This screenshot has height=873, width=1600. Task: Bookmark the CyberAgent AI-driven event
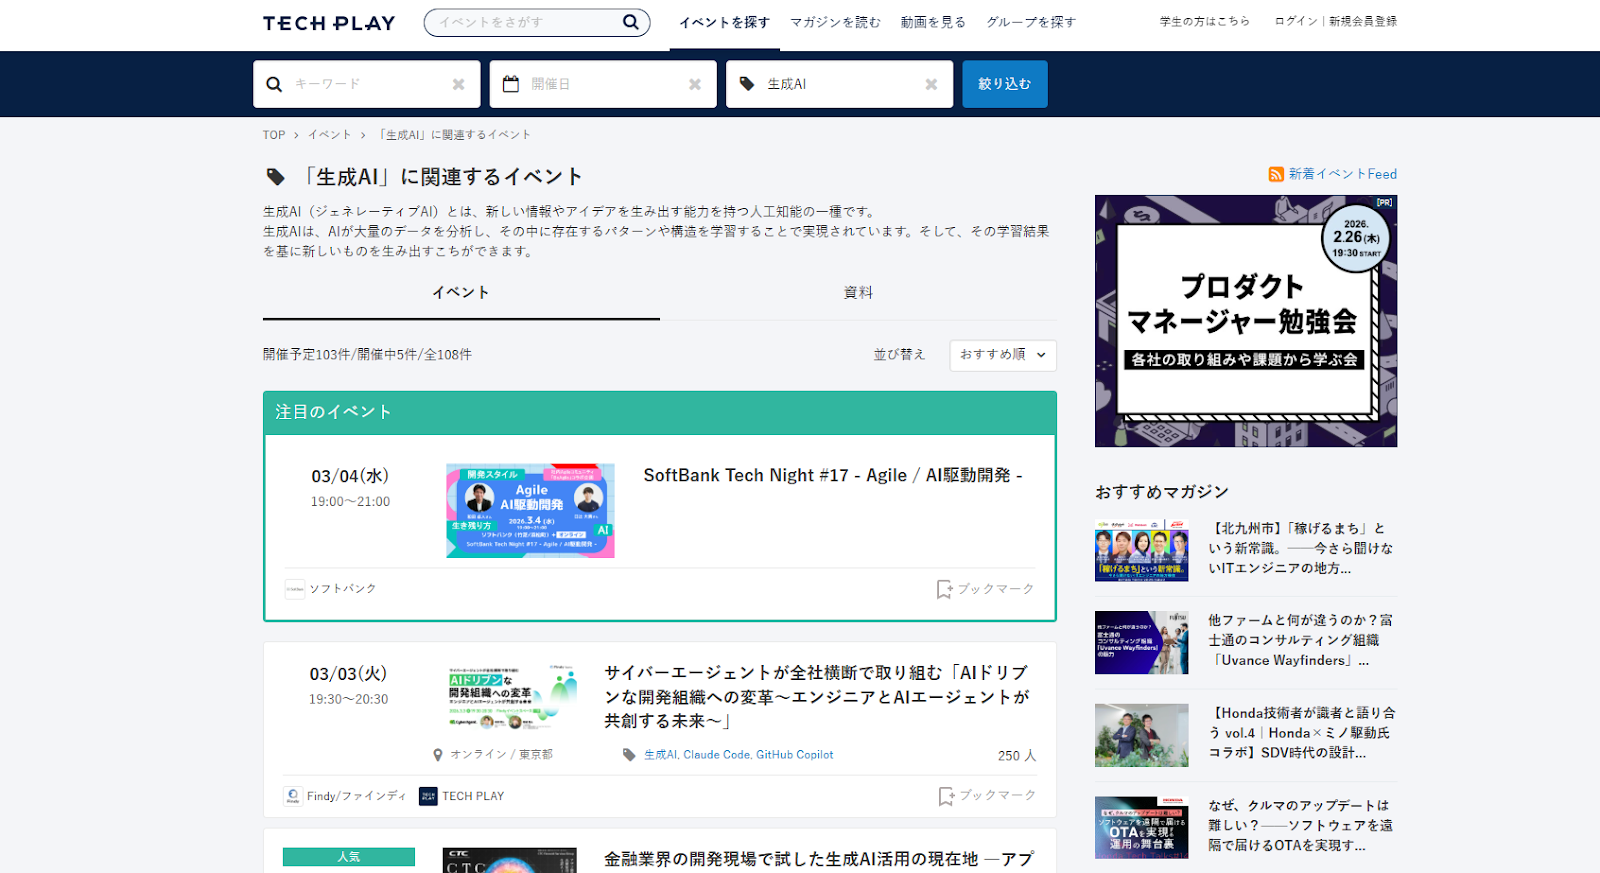click(987, 795)
